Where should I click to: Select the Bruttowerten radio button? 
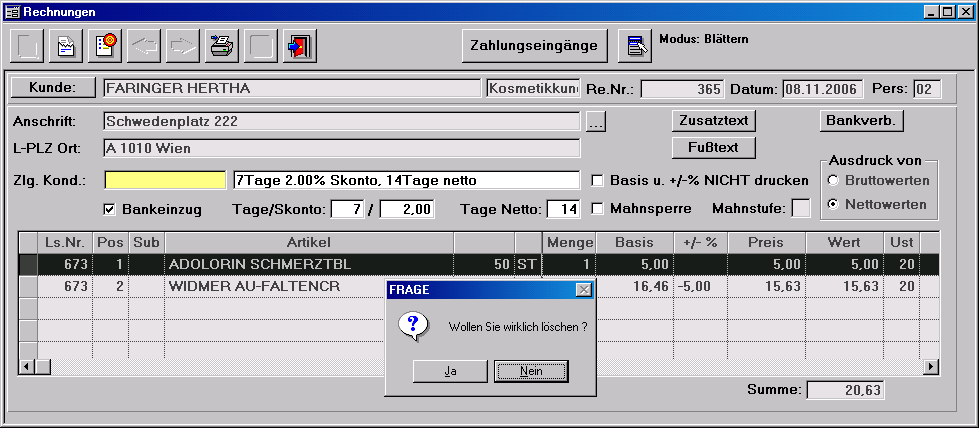(832, 181)
